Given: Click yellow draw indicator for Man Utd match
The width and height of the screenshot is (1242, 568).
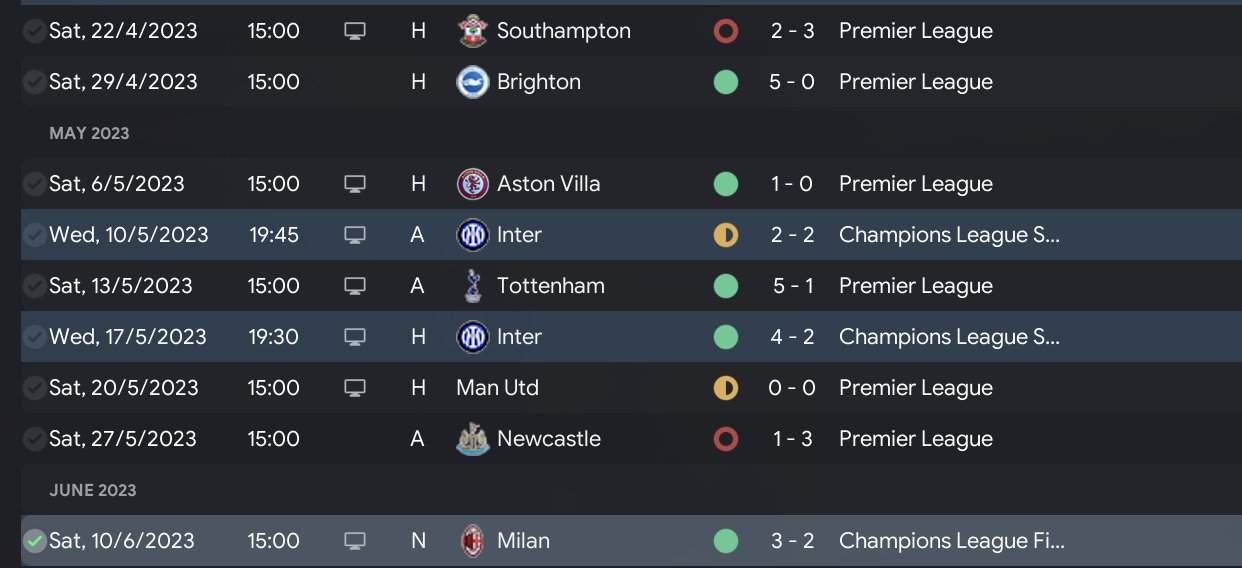Looking at the screenshot, I should point(726,388).
